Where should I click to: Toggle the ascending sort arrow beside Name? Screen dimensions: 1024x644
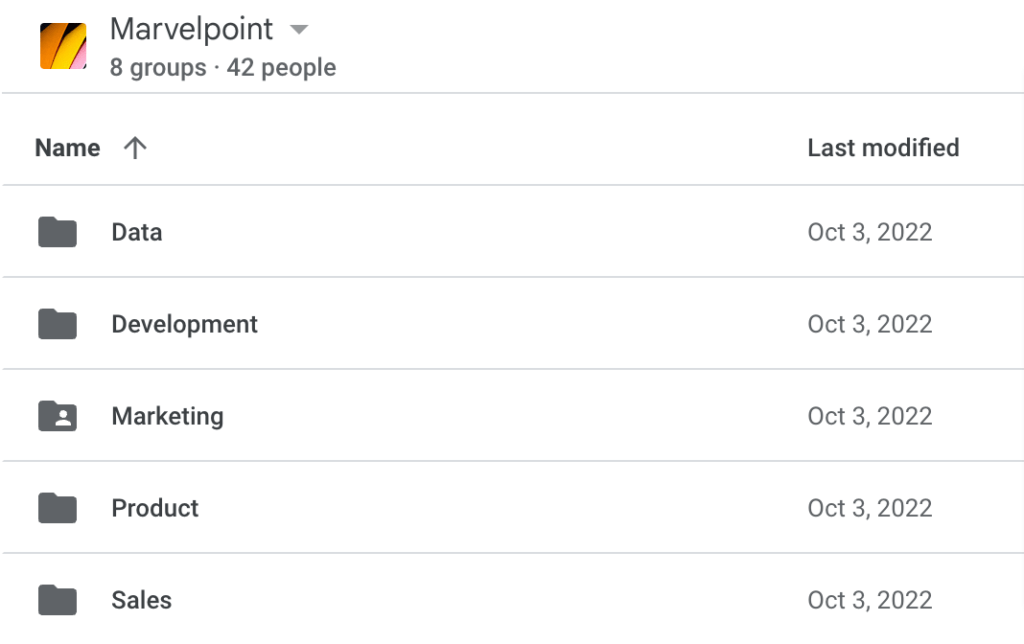coord(135,148)
